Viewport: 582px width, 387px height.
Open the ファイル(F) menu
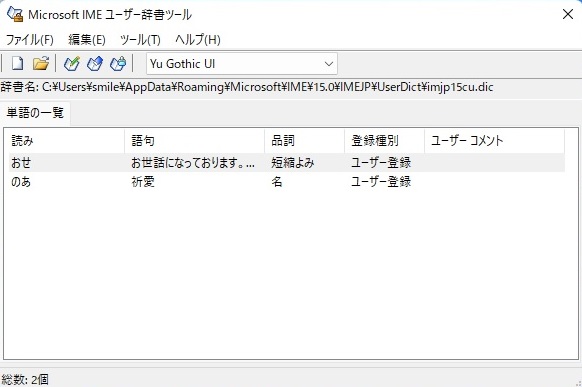(x=30, y=39)
